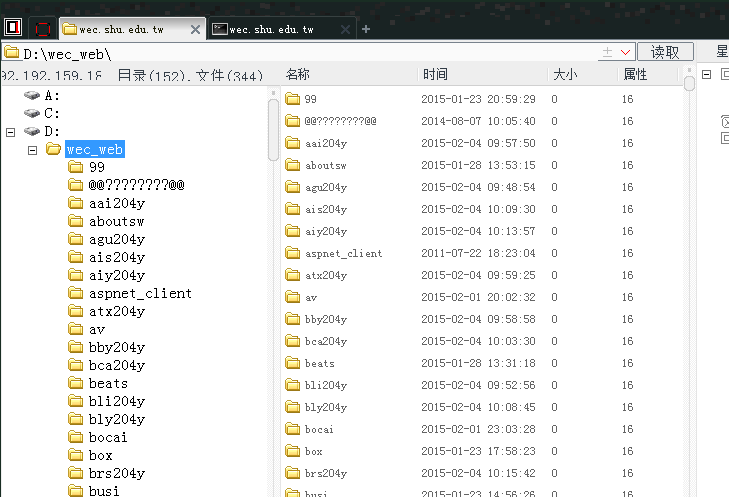Select the bca204y row in the file list
This screenshot has height=497, width=729.
click(483, 341)
